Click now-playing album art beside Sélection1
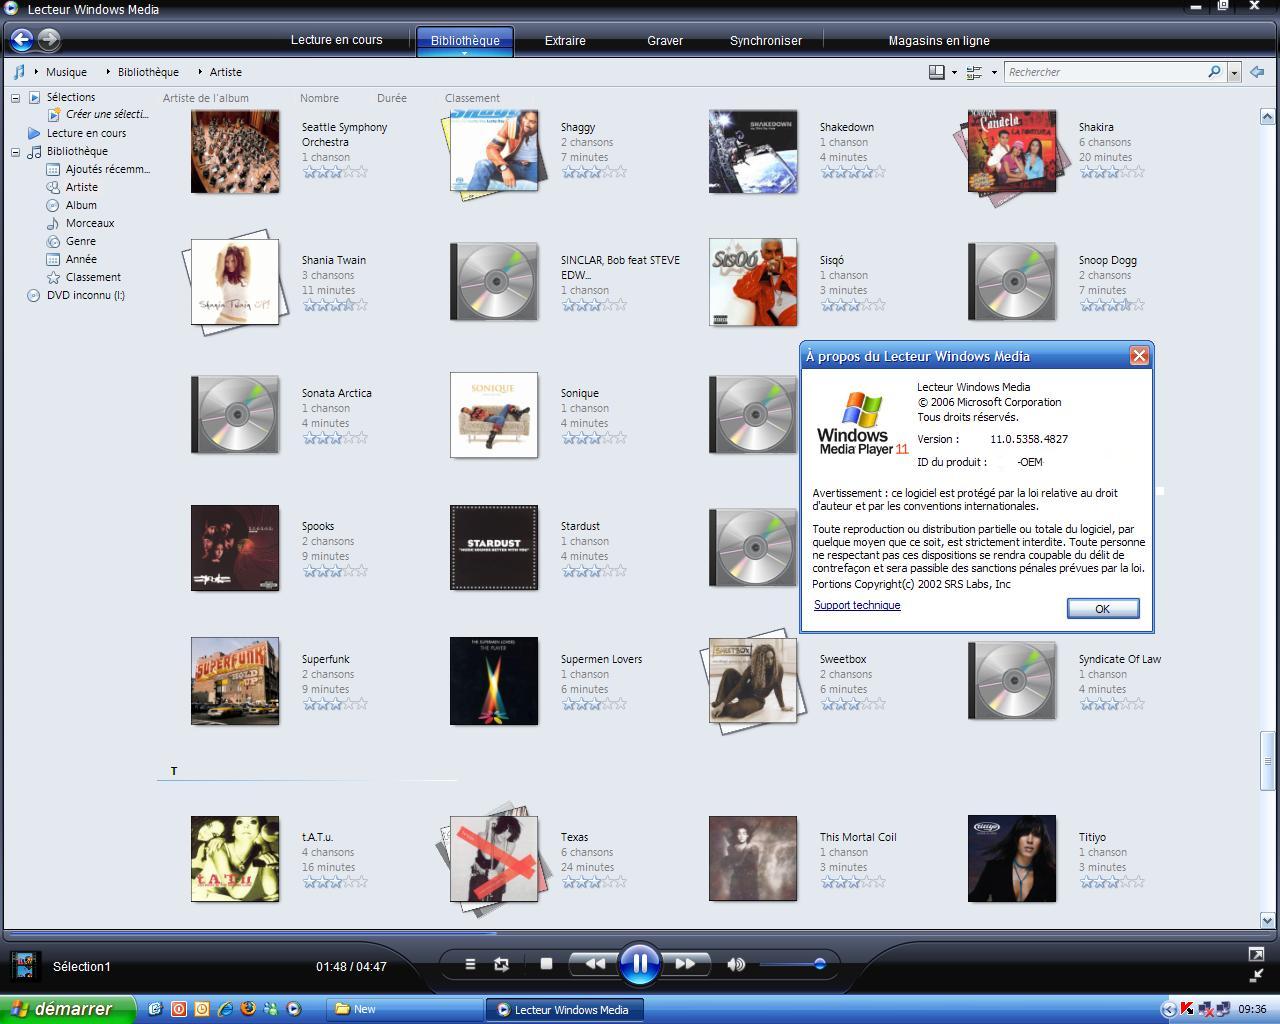The width and height of the screenshot is (1280, 1024). (x=25, y=965)
